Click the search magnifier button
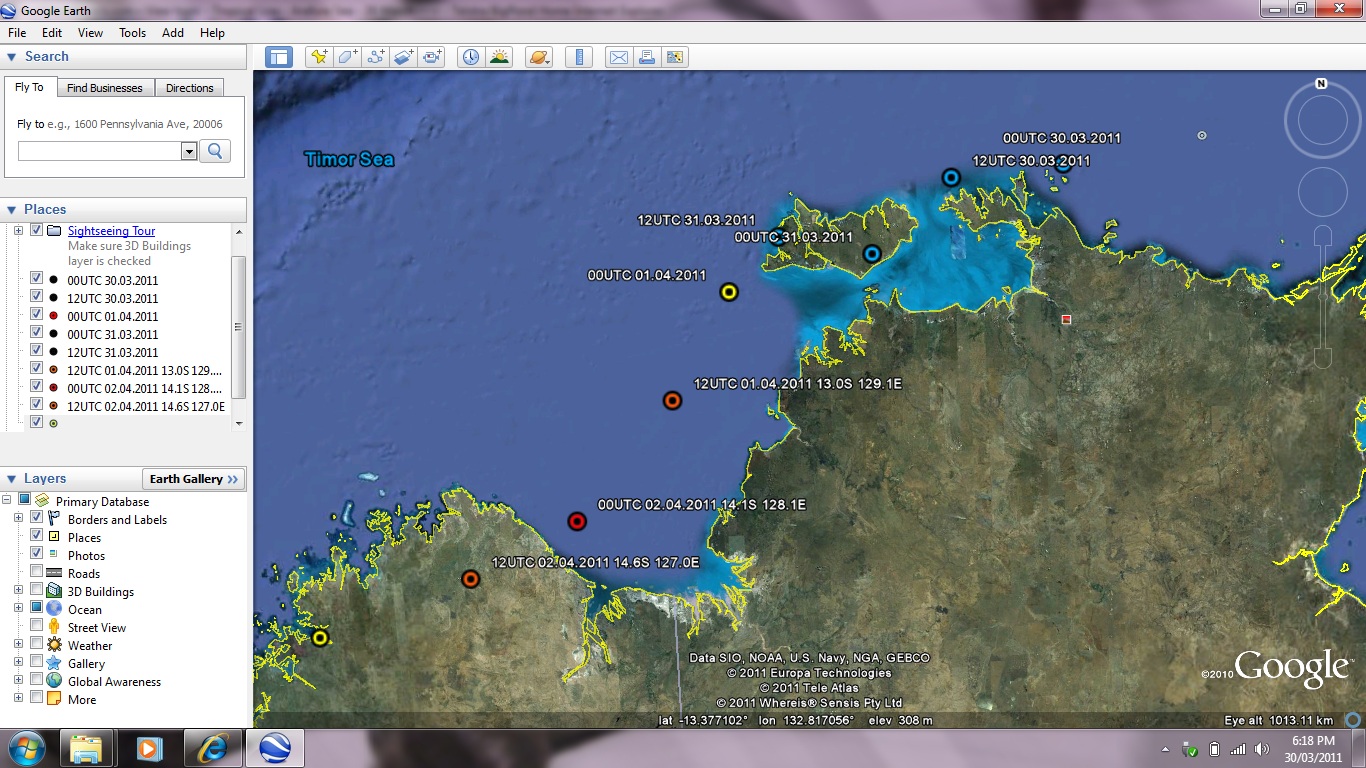This screenshot has width=1366, height=768. click(x=214, y=151)
